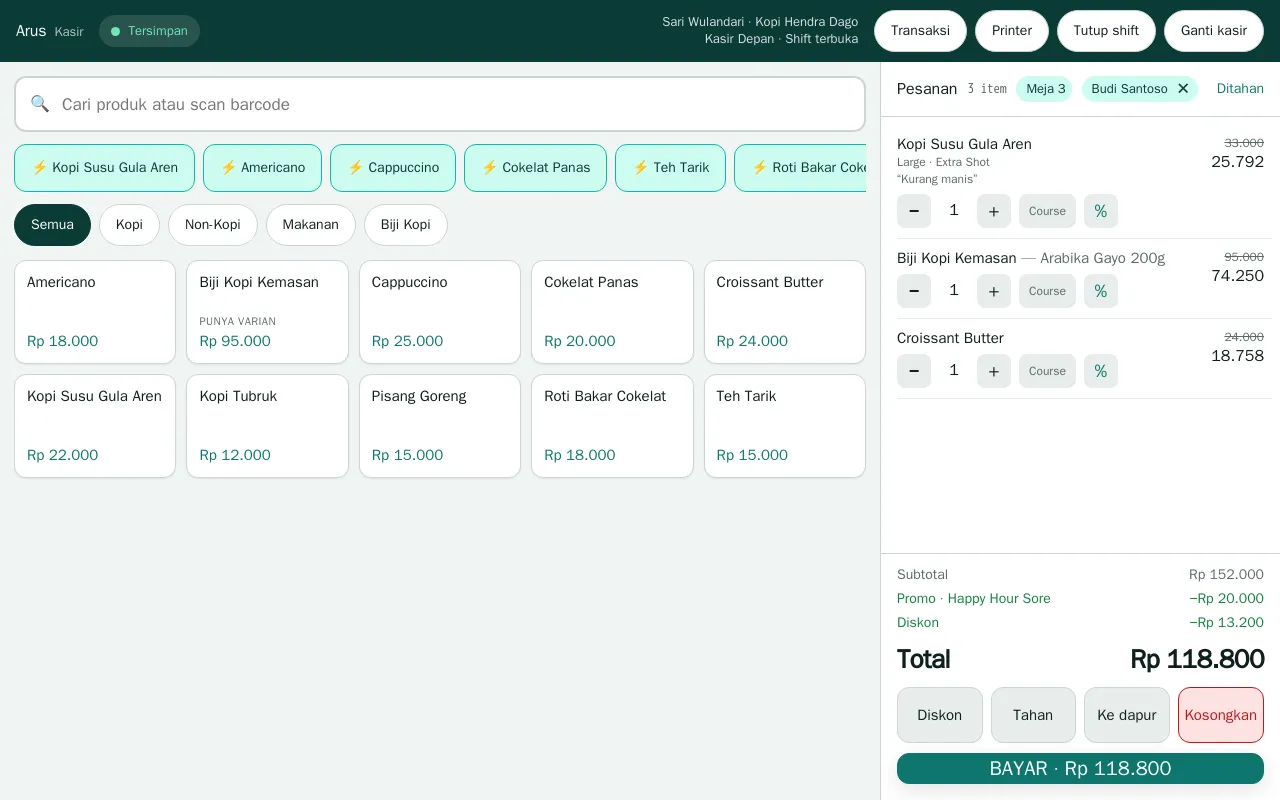Quick-add Americano from the shortcut chips
This screenshot has height=800, width=1280.
coord(262,168)
